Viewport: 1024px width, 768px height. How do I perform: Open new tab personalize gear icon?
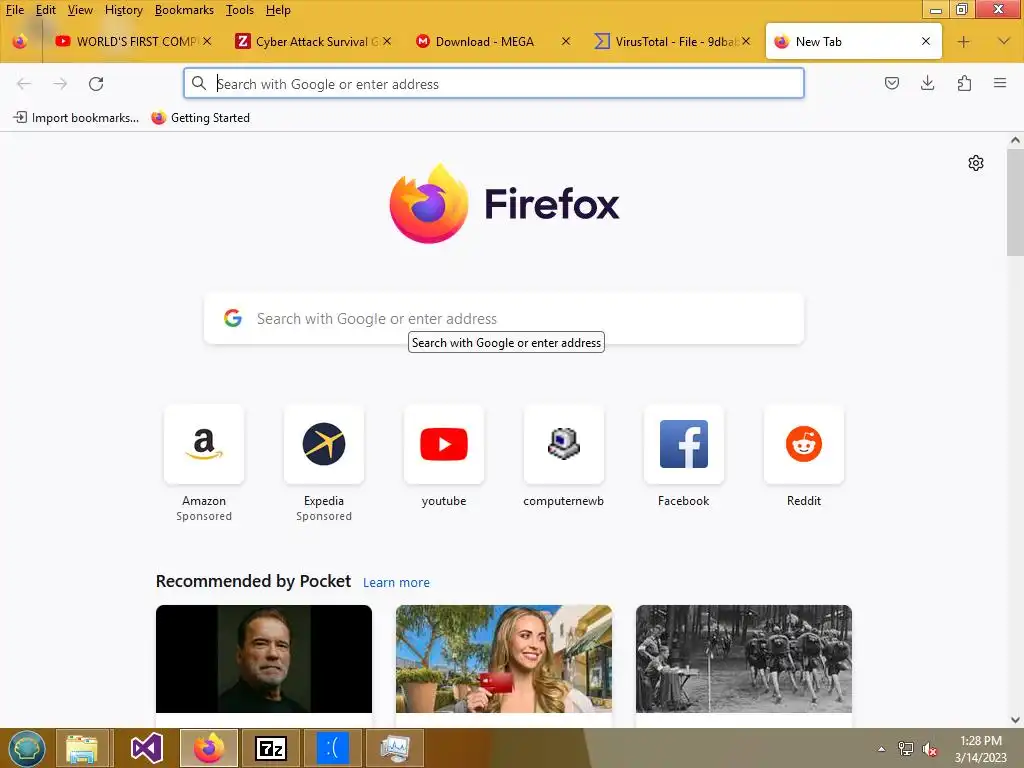(976, 163)
